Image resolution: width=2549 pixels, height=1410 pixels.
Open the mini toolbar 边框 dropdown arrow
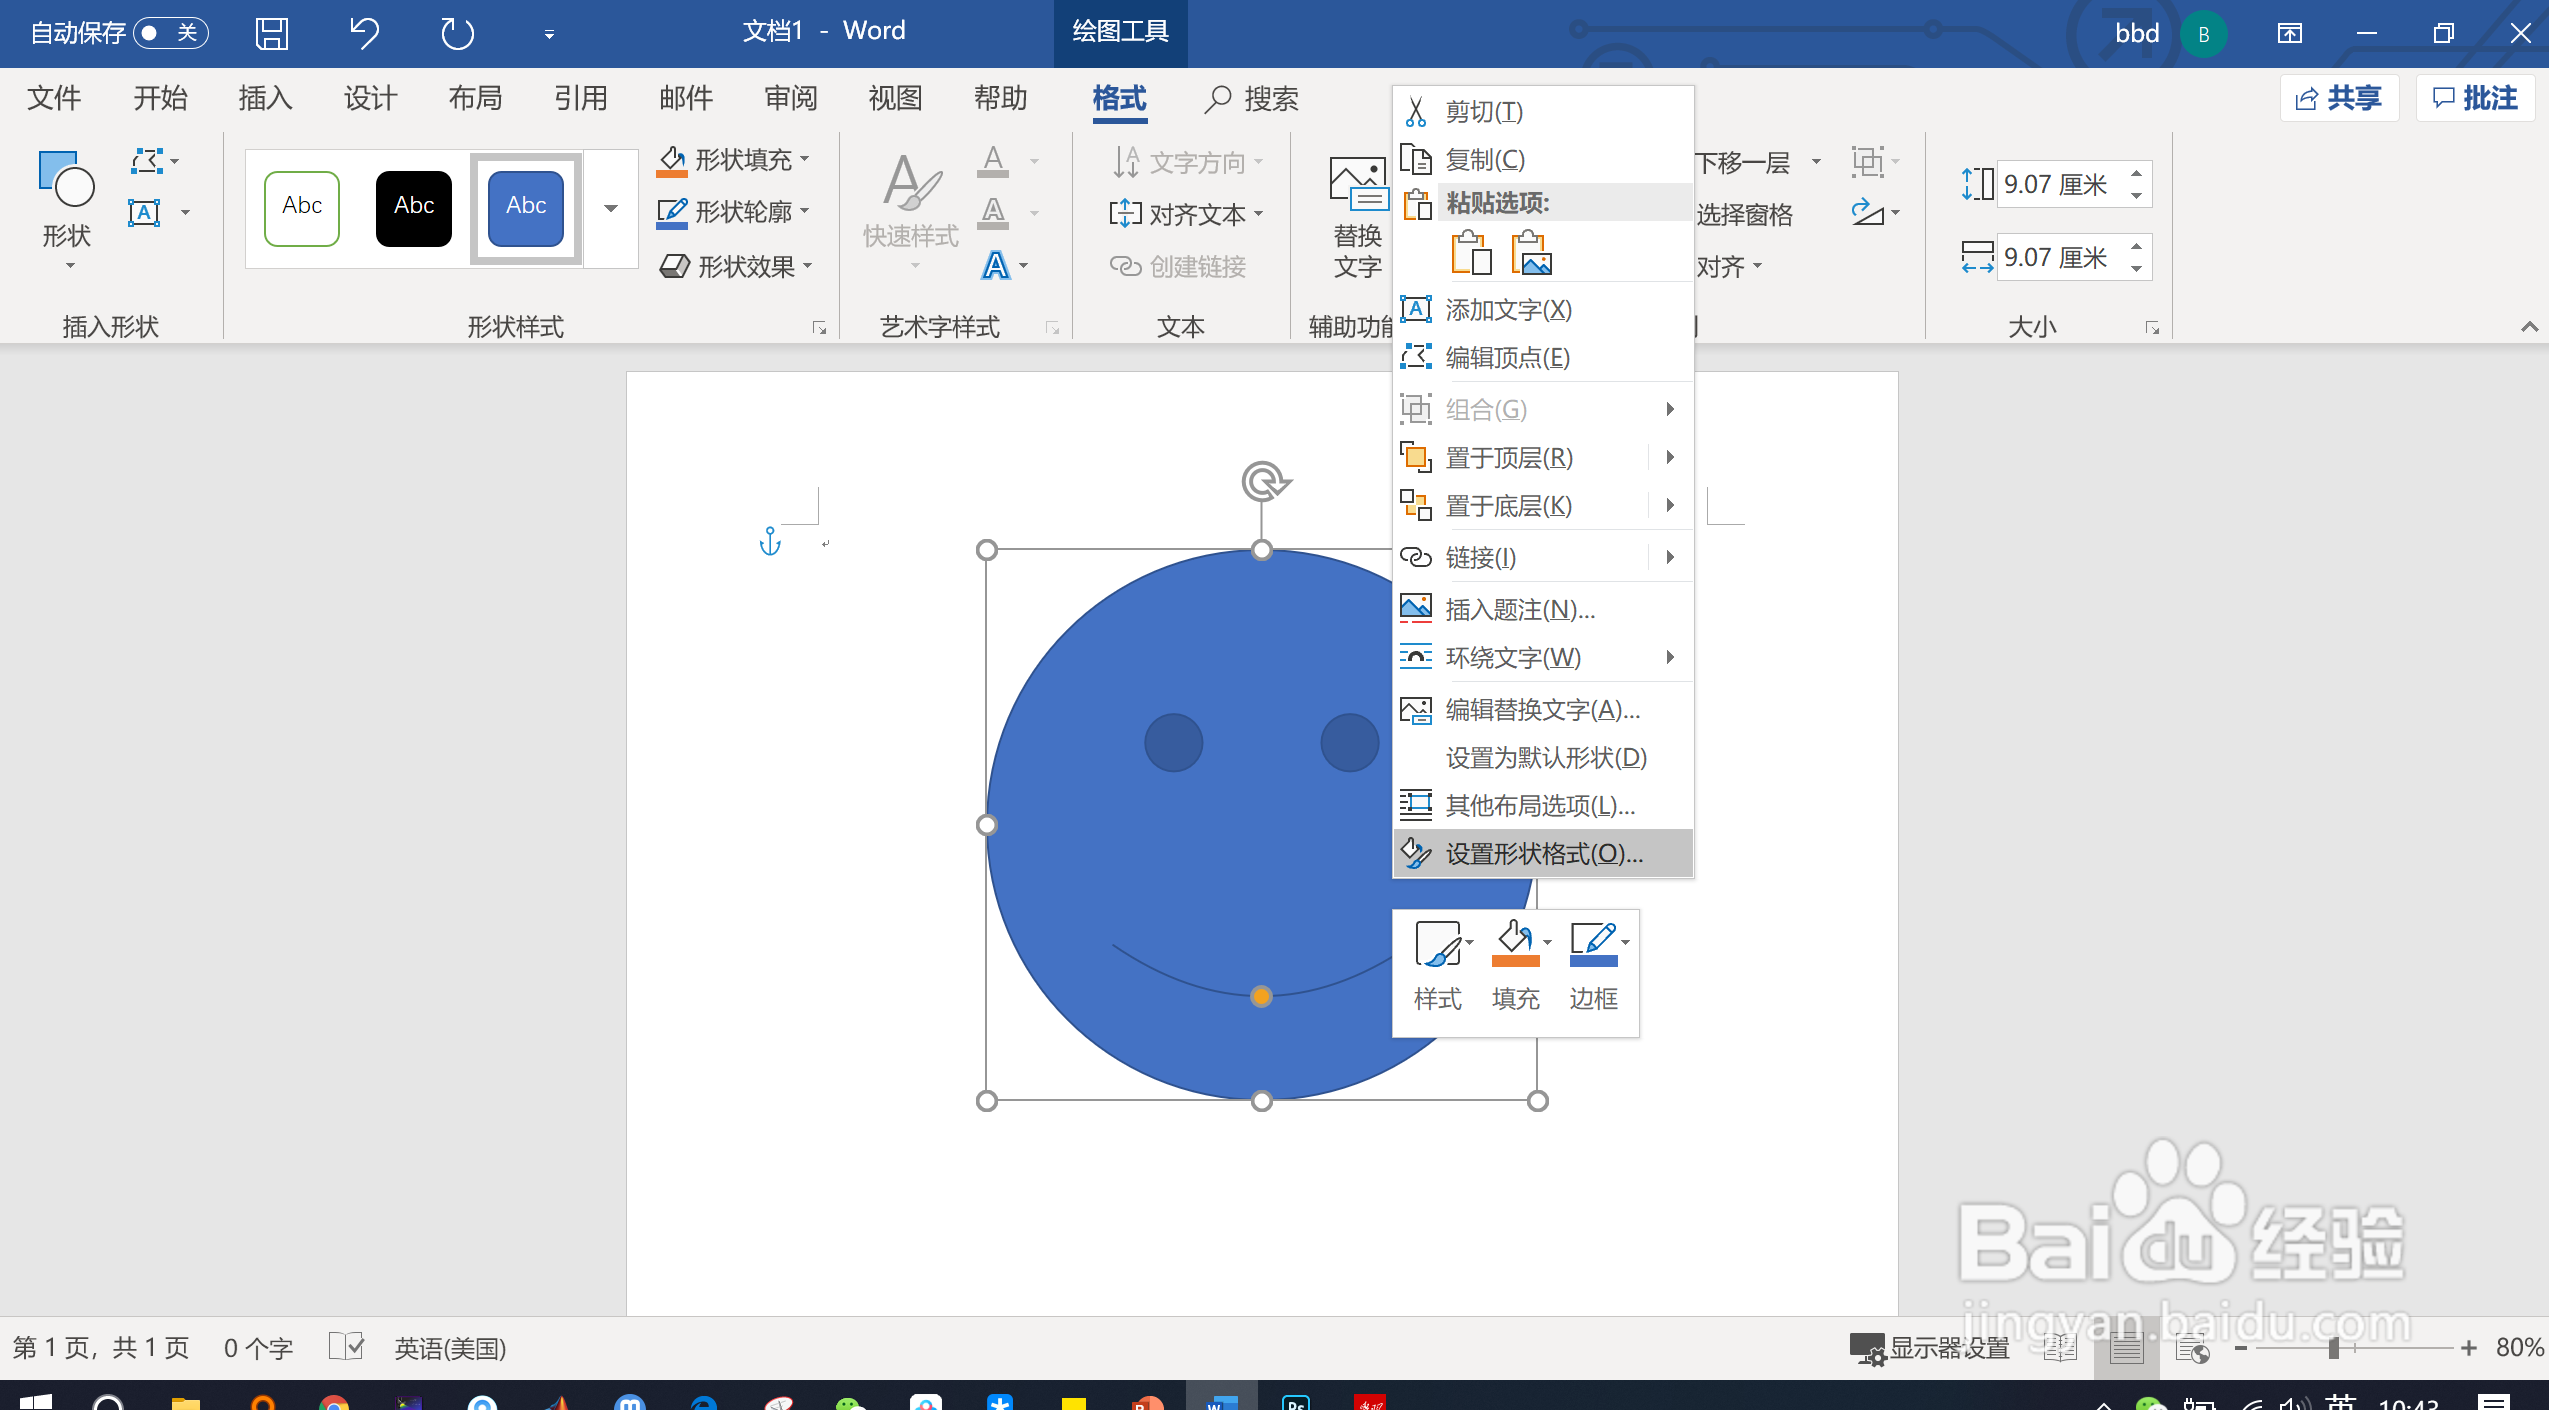point(1625,942)
